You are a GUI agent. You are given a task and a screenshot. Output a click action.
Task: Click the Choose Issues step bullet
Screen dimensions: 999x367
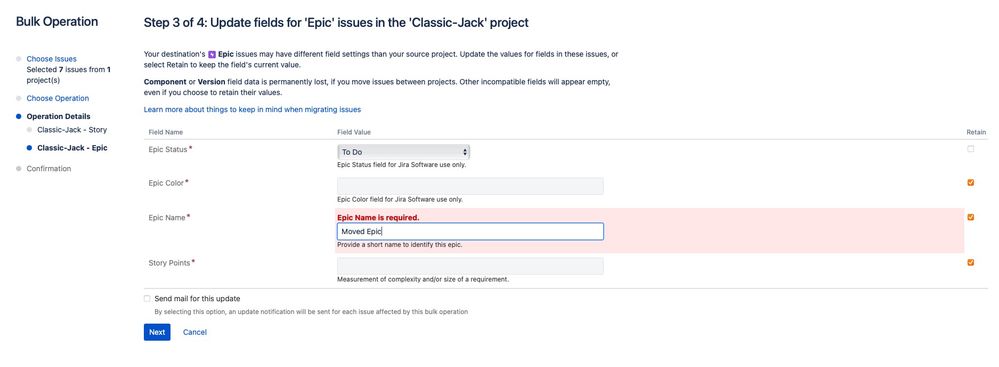(18, 59)
